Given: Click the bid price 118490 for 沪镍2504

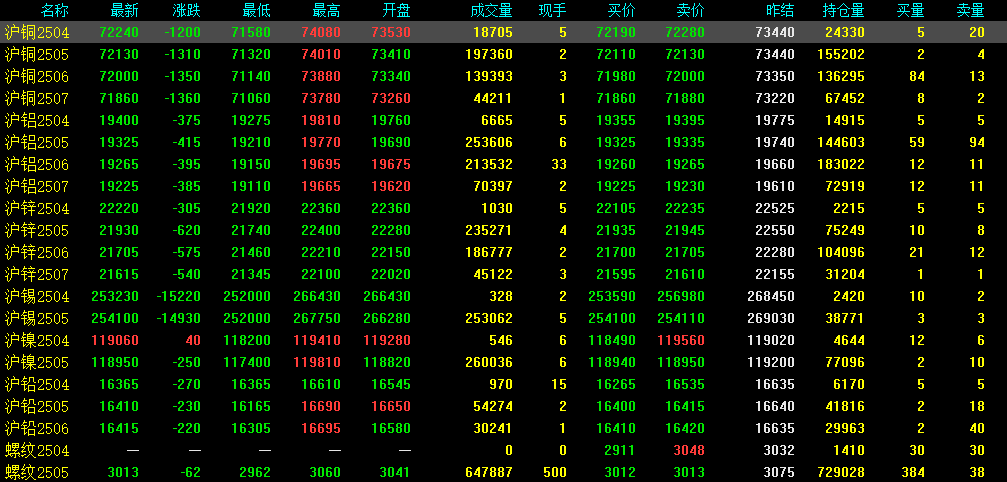Looking at the screenshot, I should [612, 341].
